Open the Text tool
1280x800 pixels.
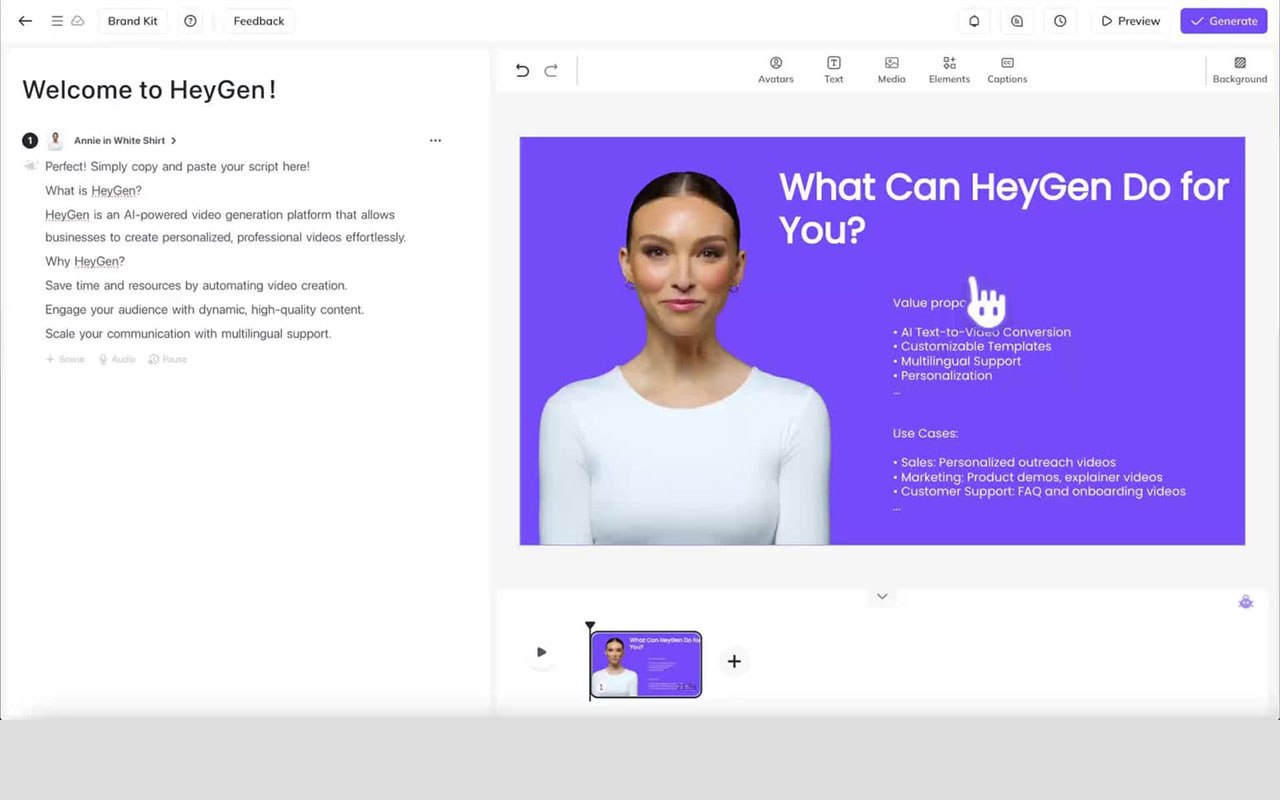click(x=834, y=70)
